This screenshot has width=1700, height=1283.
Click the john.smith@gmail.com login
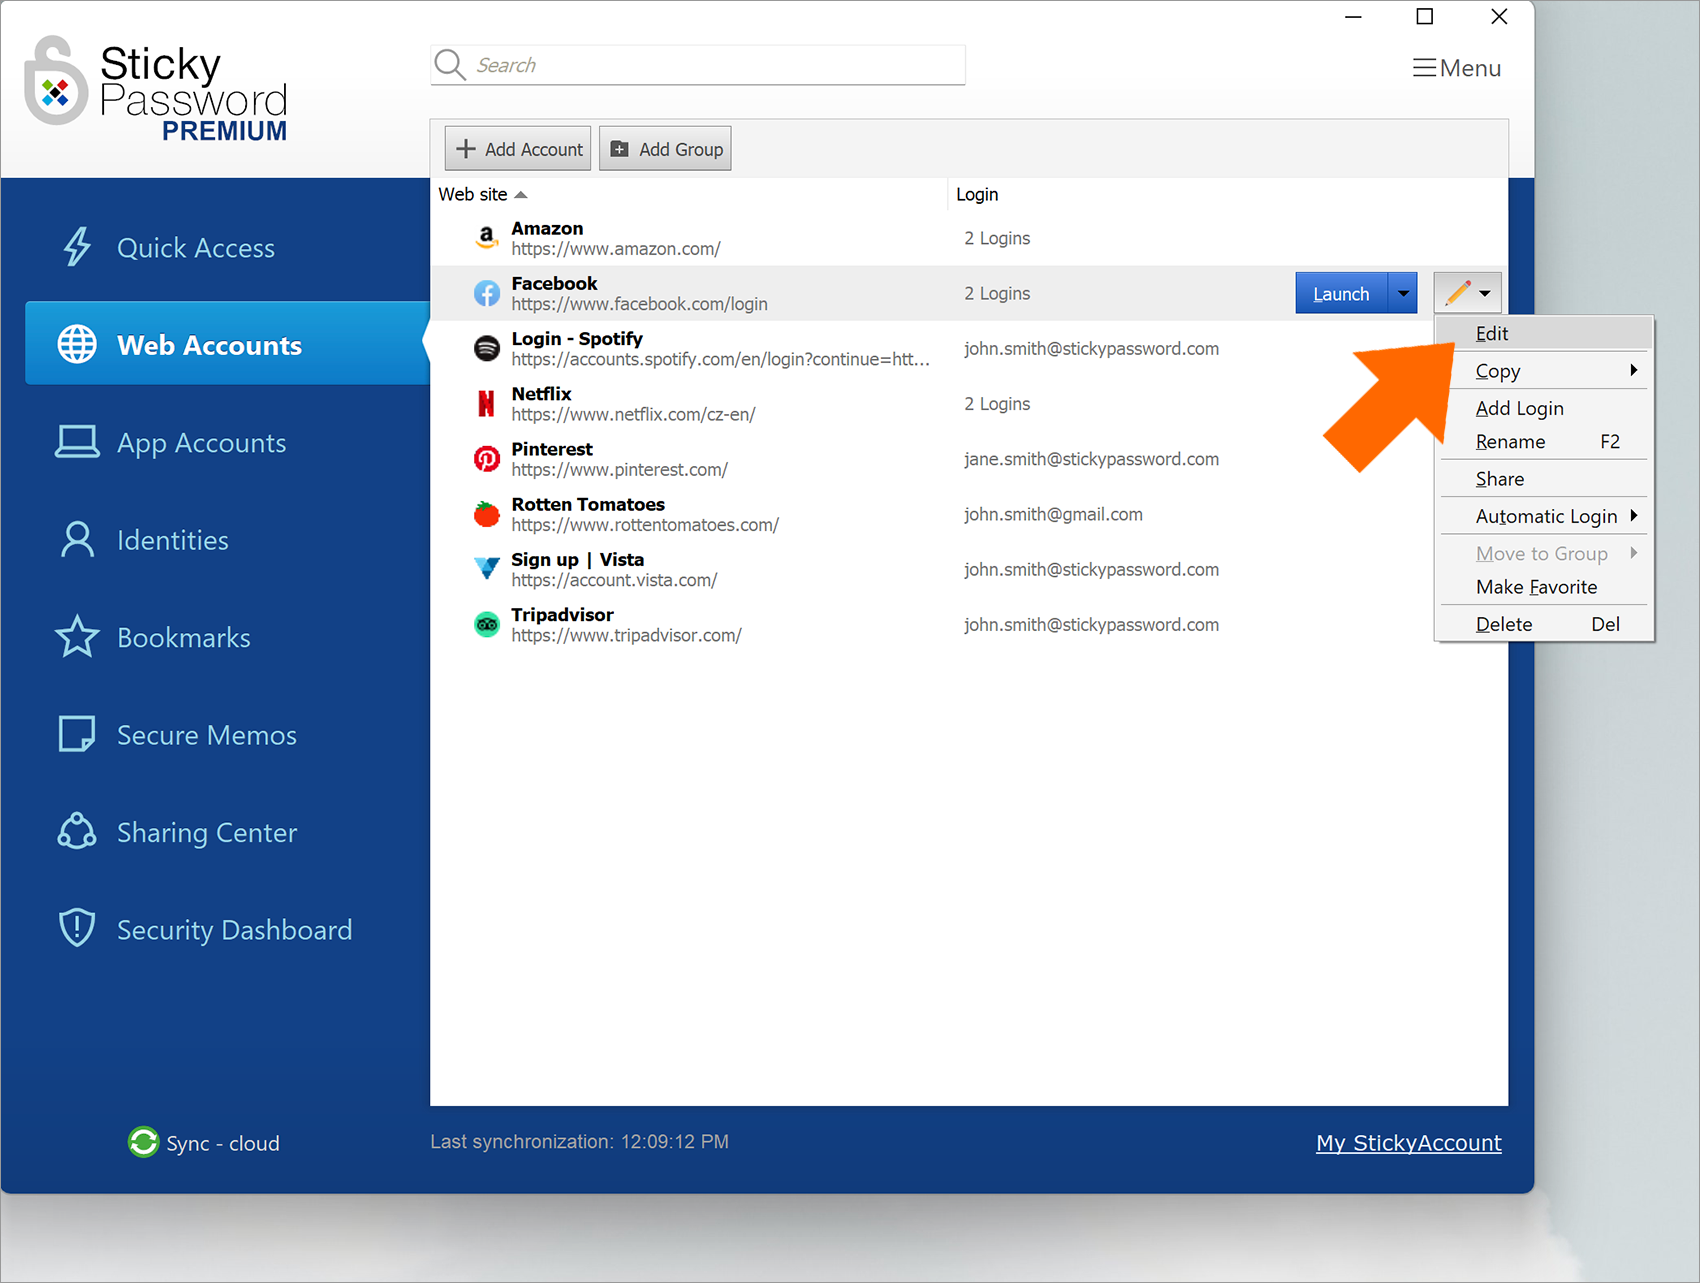1053,514
